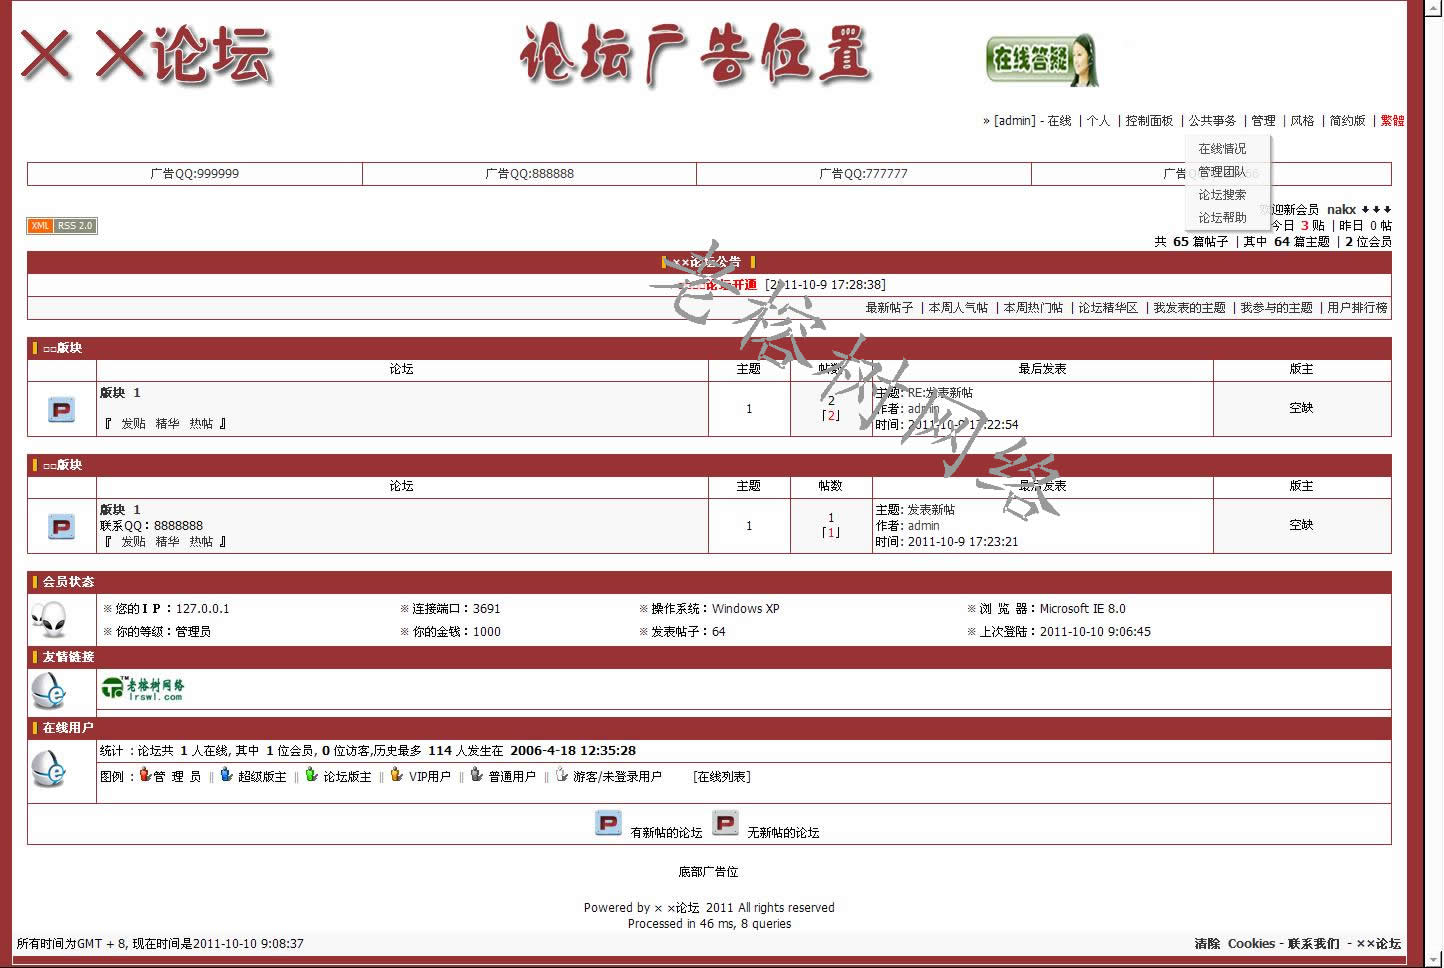Click the 普通用户 legend user icon
The image size is (1444, 968).
click(477, 775)
